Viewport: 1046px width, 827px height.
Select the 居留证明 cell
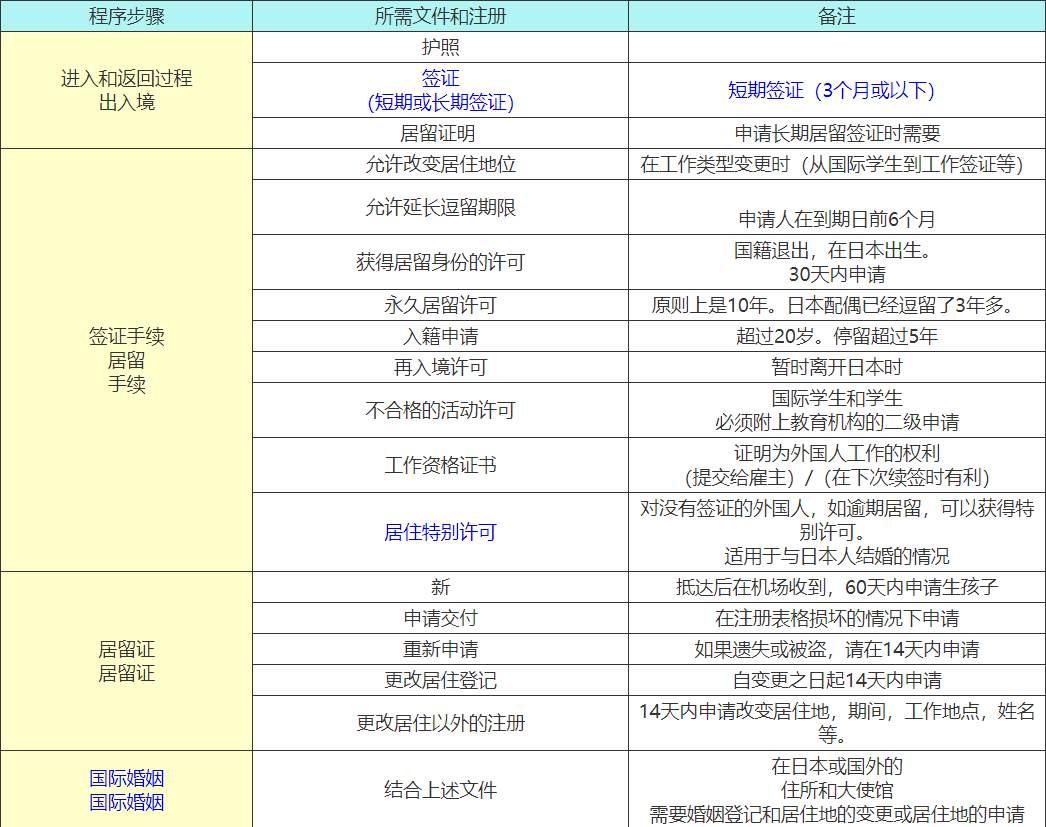[440, 134]
